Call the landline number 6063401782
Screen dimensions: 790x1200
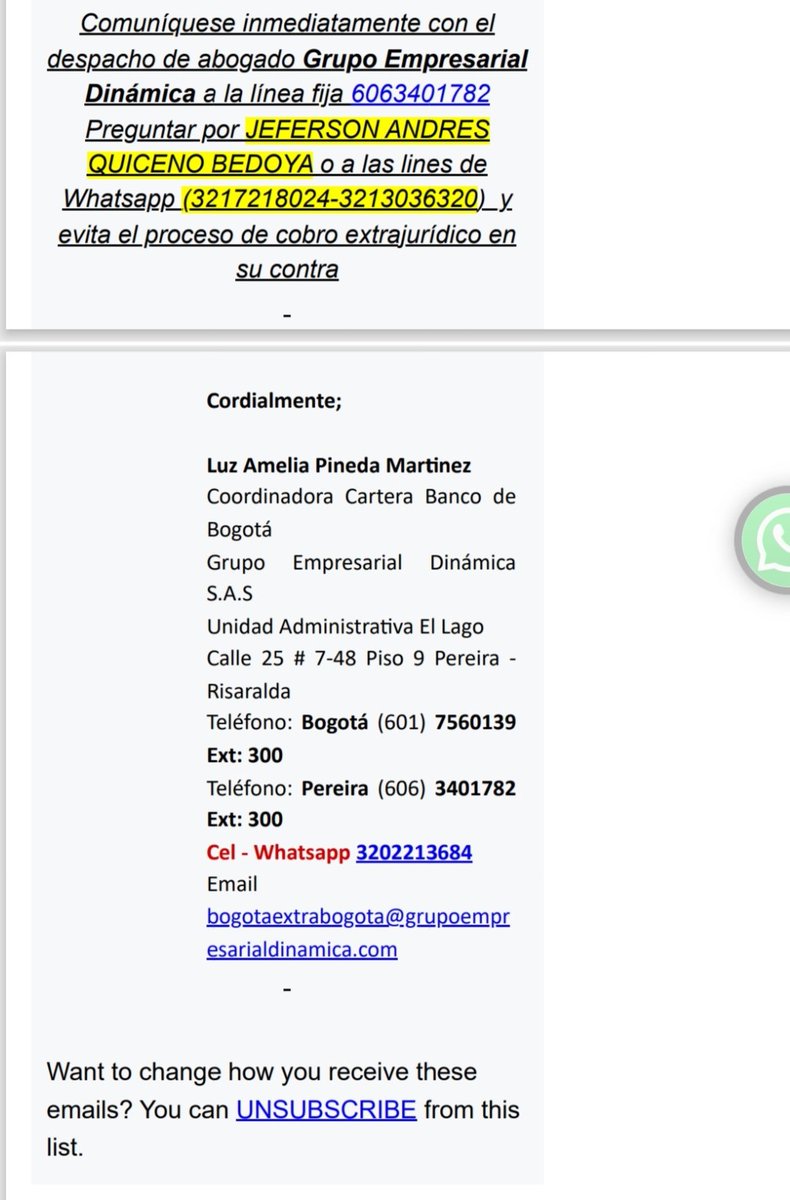point(421,95)
